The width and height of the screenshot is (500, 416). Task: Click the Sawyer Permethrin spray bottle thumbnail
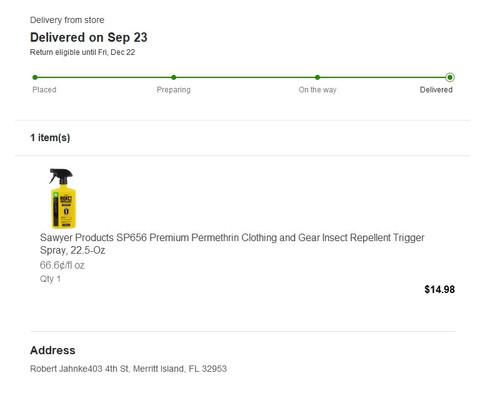point(63,198)
